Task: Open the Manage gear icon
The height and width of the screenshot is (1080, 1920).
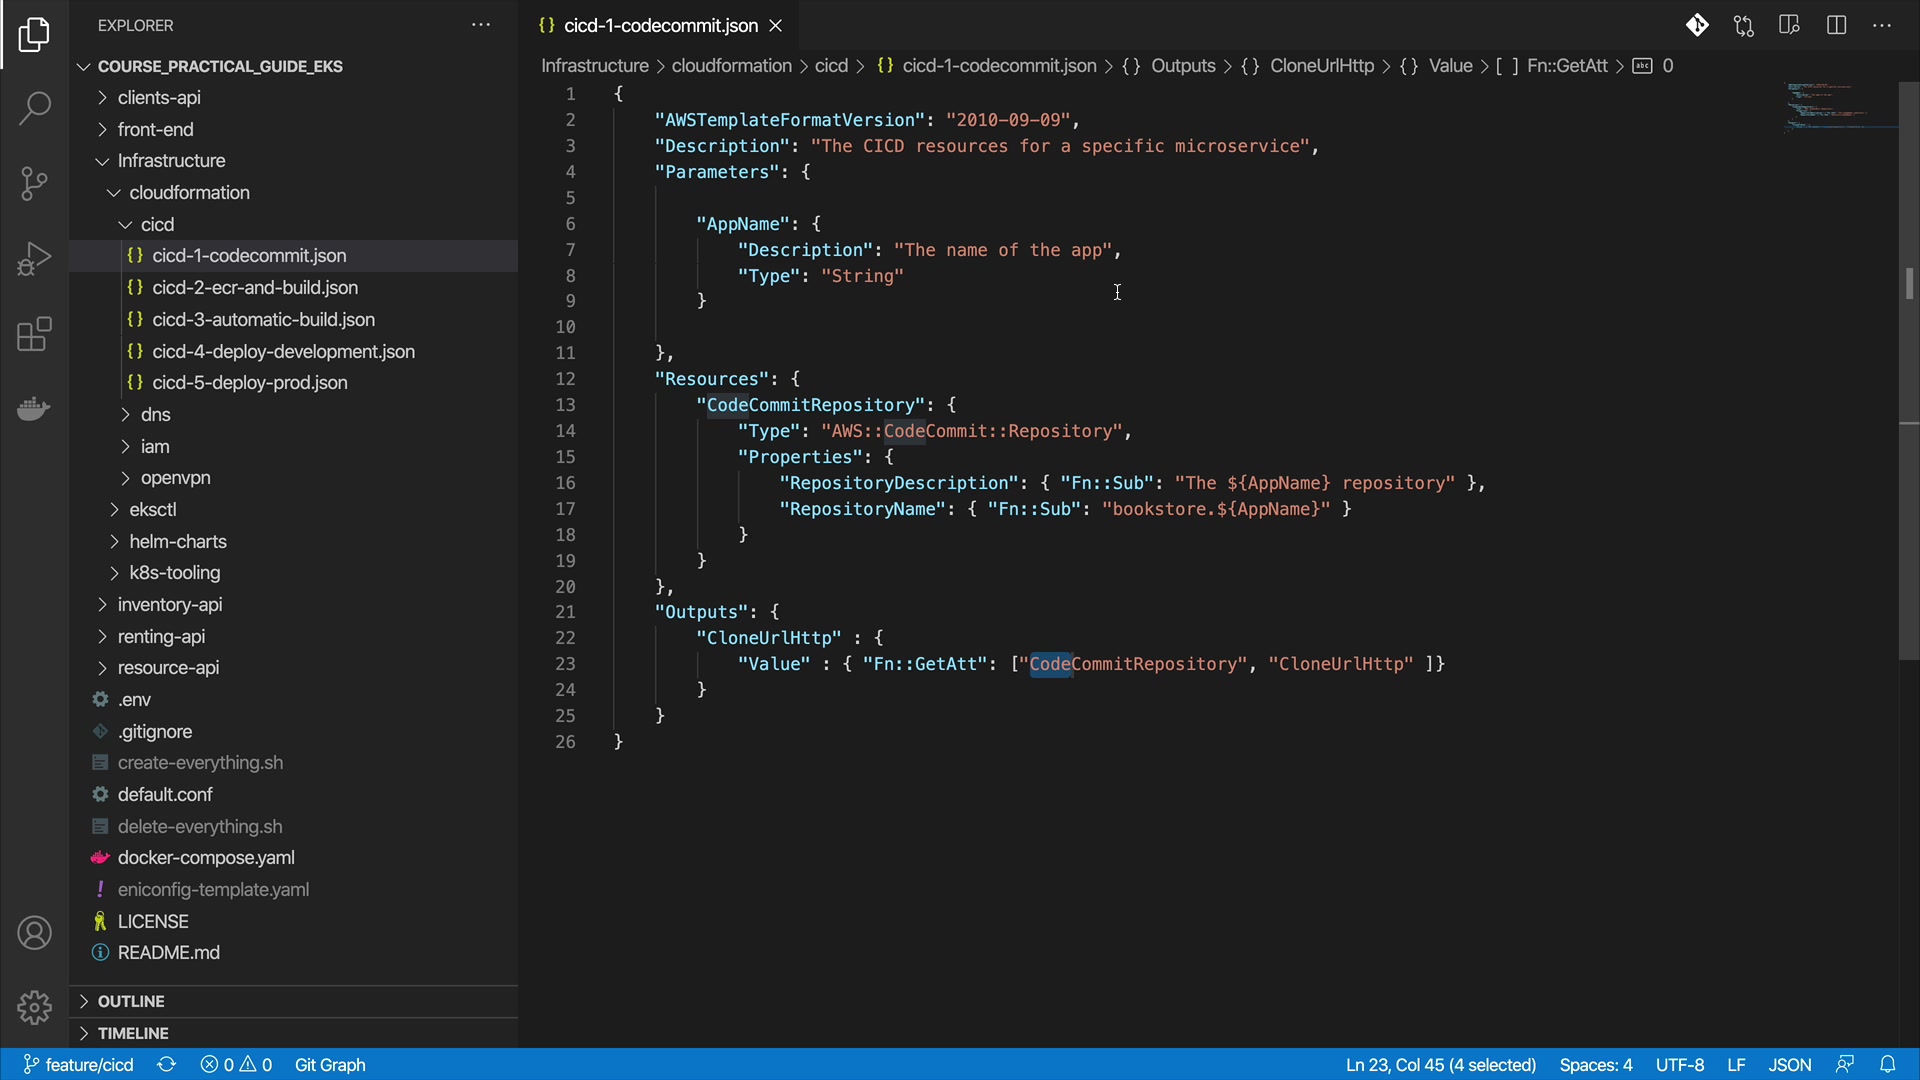Action: (x=34, y=1007)
